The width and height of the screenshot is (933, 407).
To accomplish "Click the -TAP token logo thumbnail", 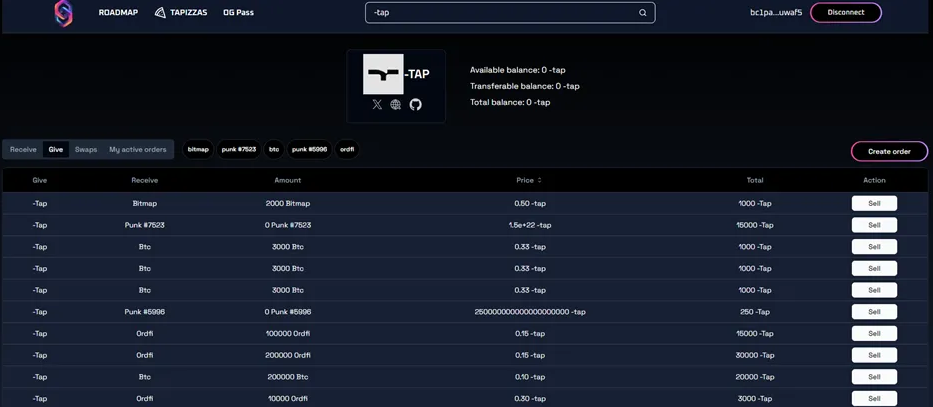I will 383,74.
